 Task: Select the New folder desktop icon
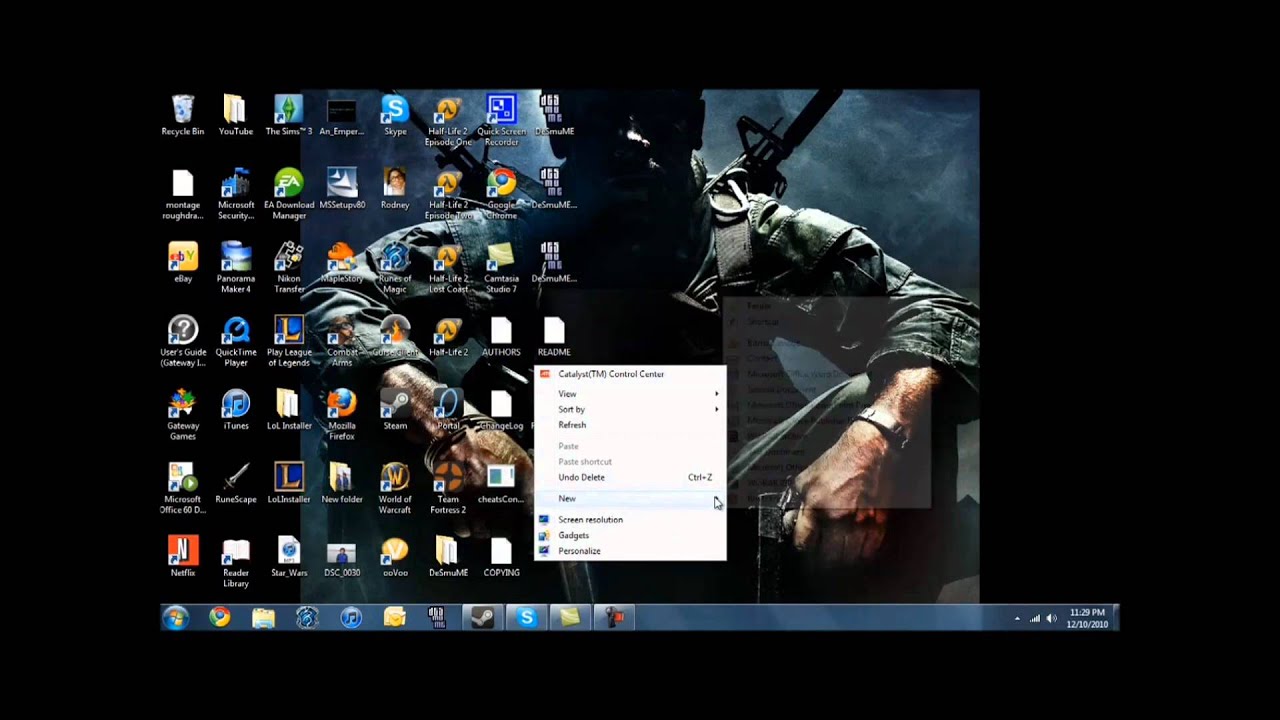341,483
